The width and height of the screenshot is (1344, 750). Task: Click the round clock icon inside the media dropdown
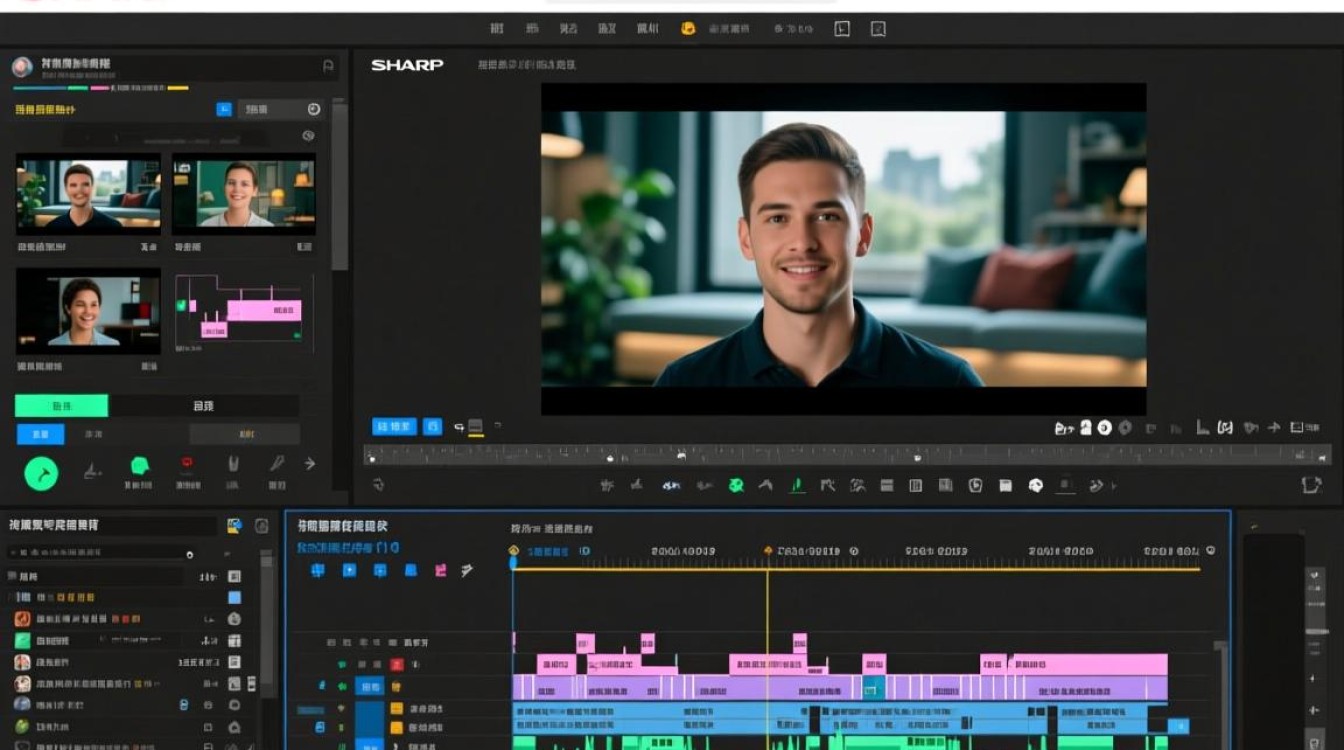point(313,109)
